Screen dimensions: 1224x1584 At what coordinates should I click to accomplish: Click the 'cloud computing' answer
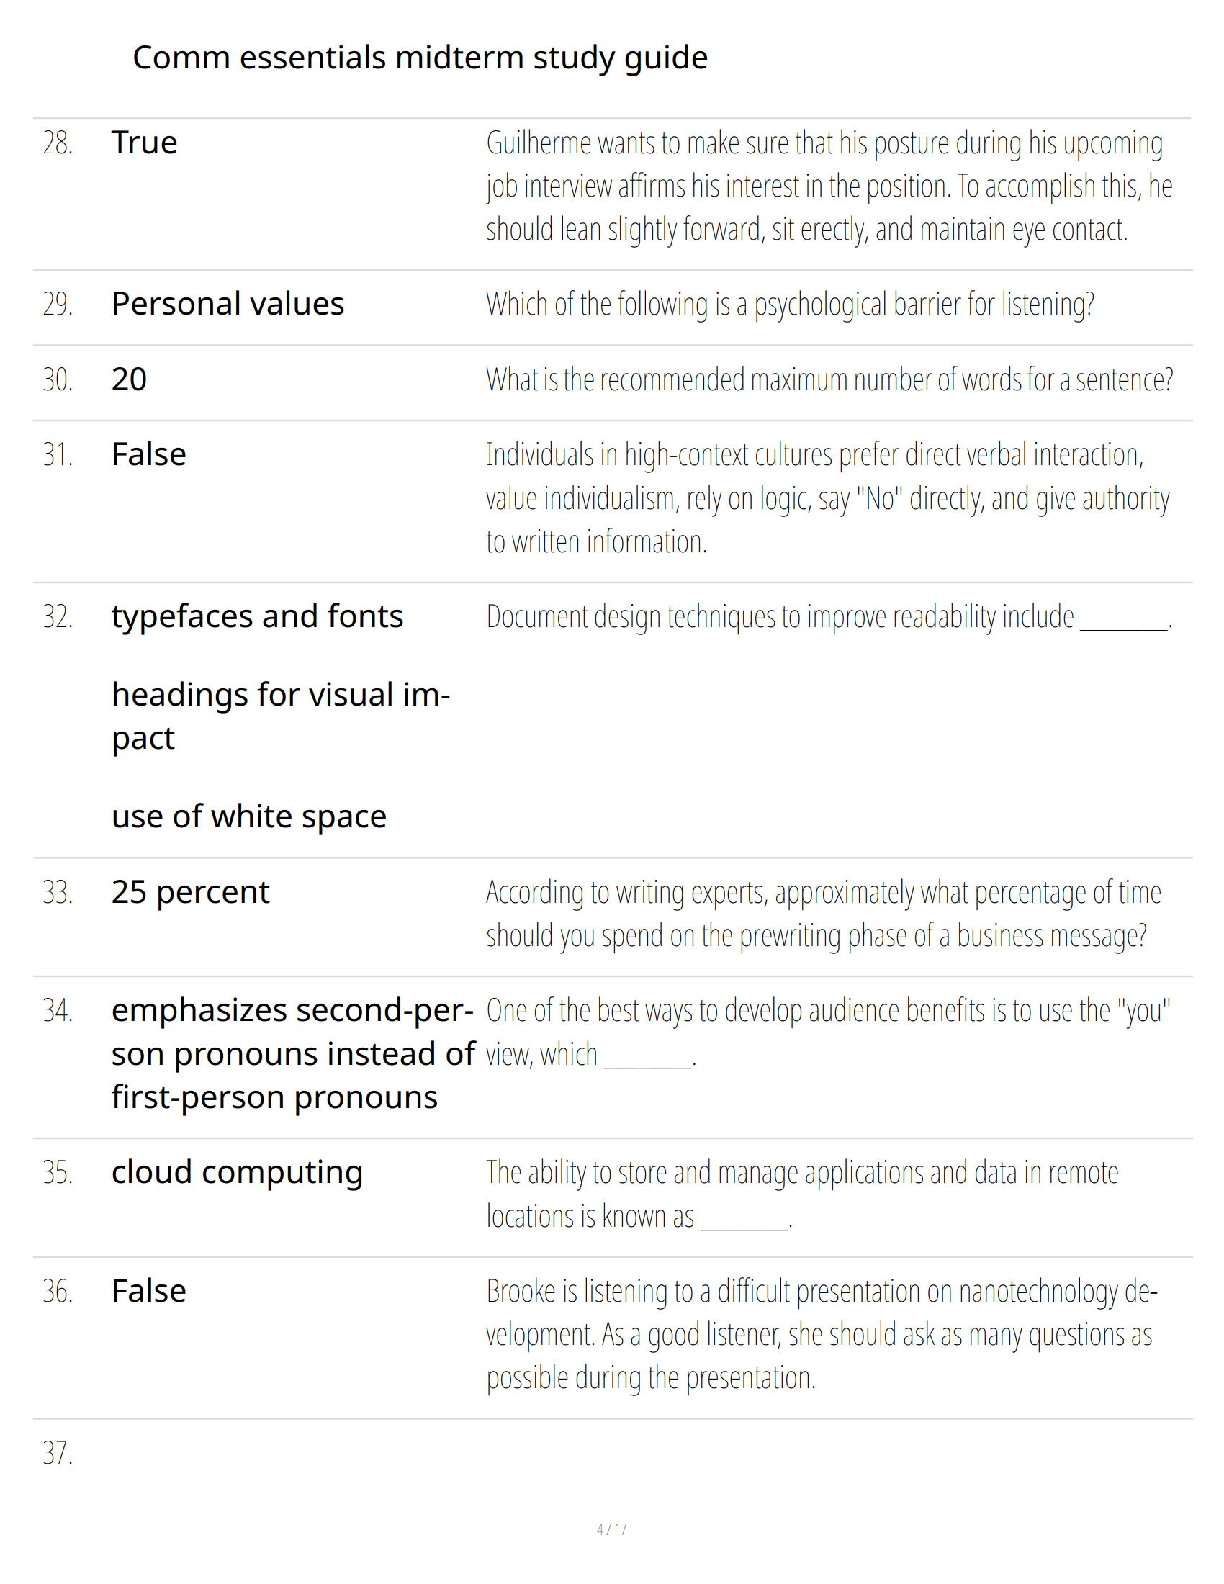click(x=237, y=1173)
